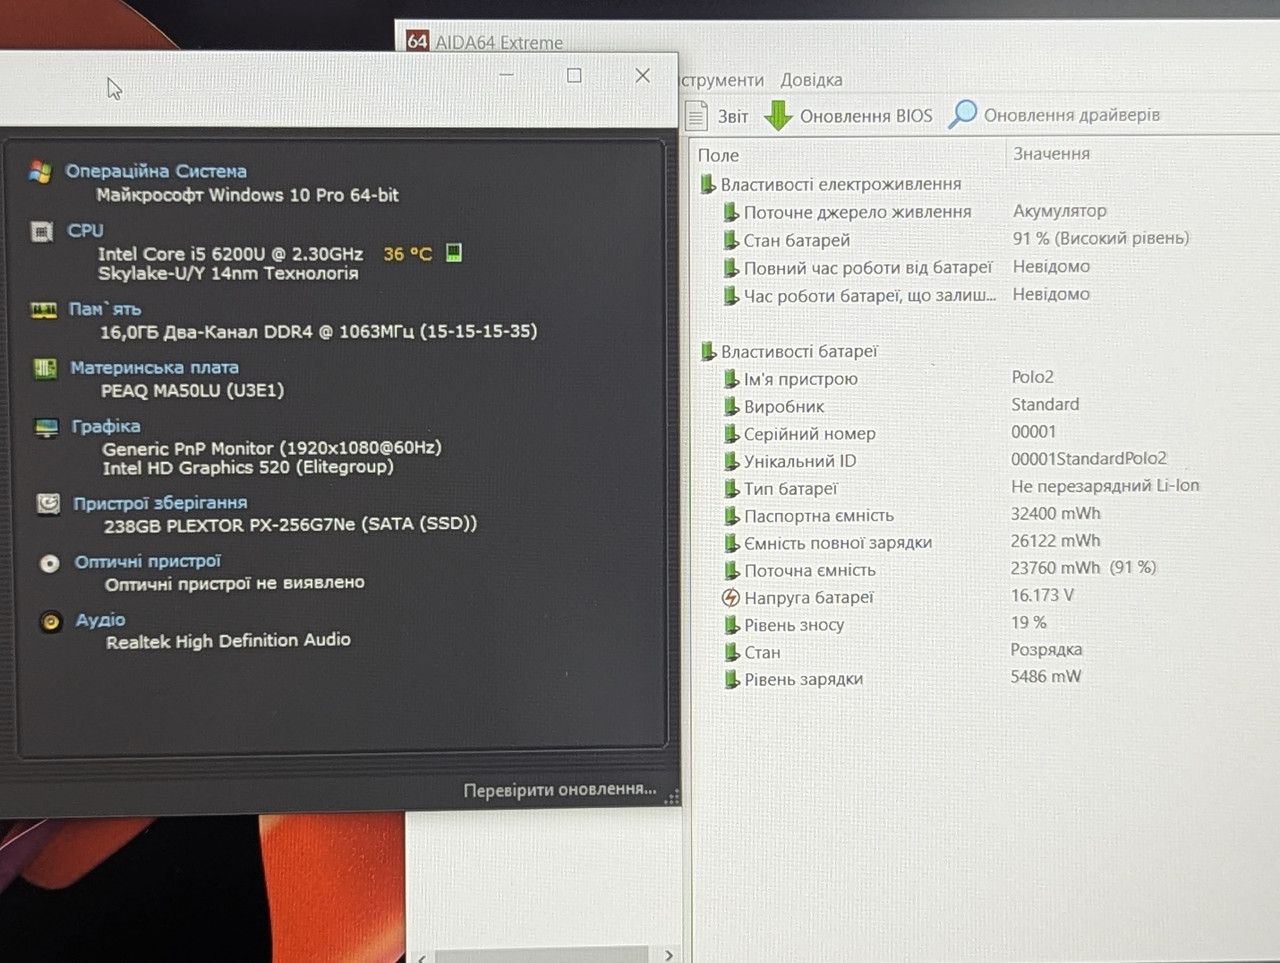1280x963 pixels.
Task: Open the CPU section link in Speccy
Action: tap(85, 230)
